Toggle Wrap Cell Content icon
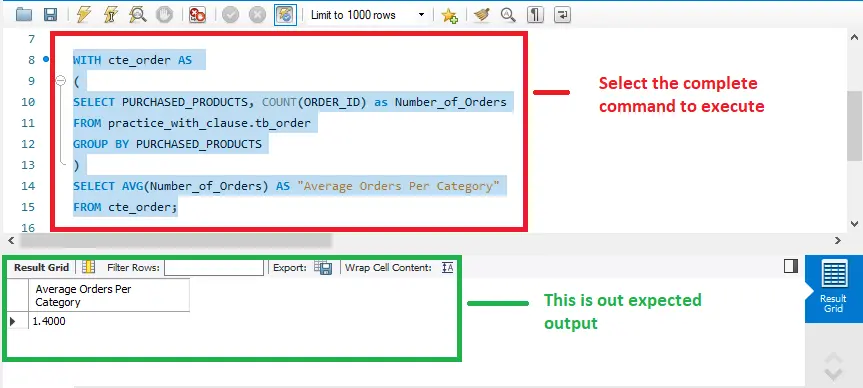The width and height of the screenshot is (863, 388). click(447, 267)
